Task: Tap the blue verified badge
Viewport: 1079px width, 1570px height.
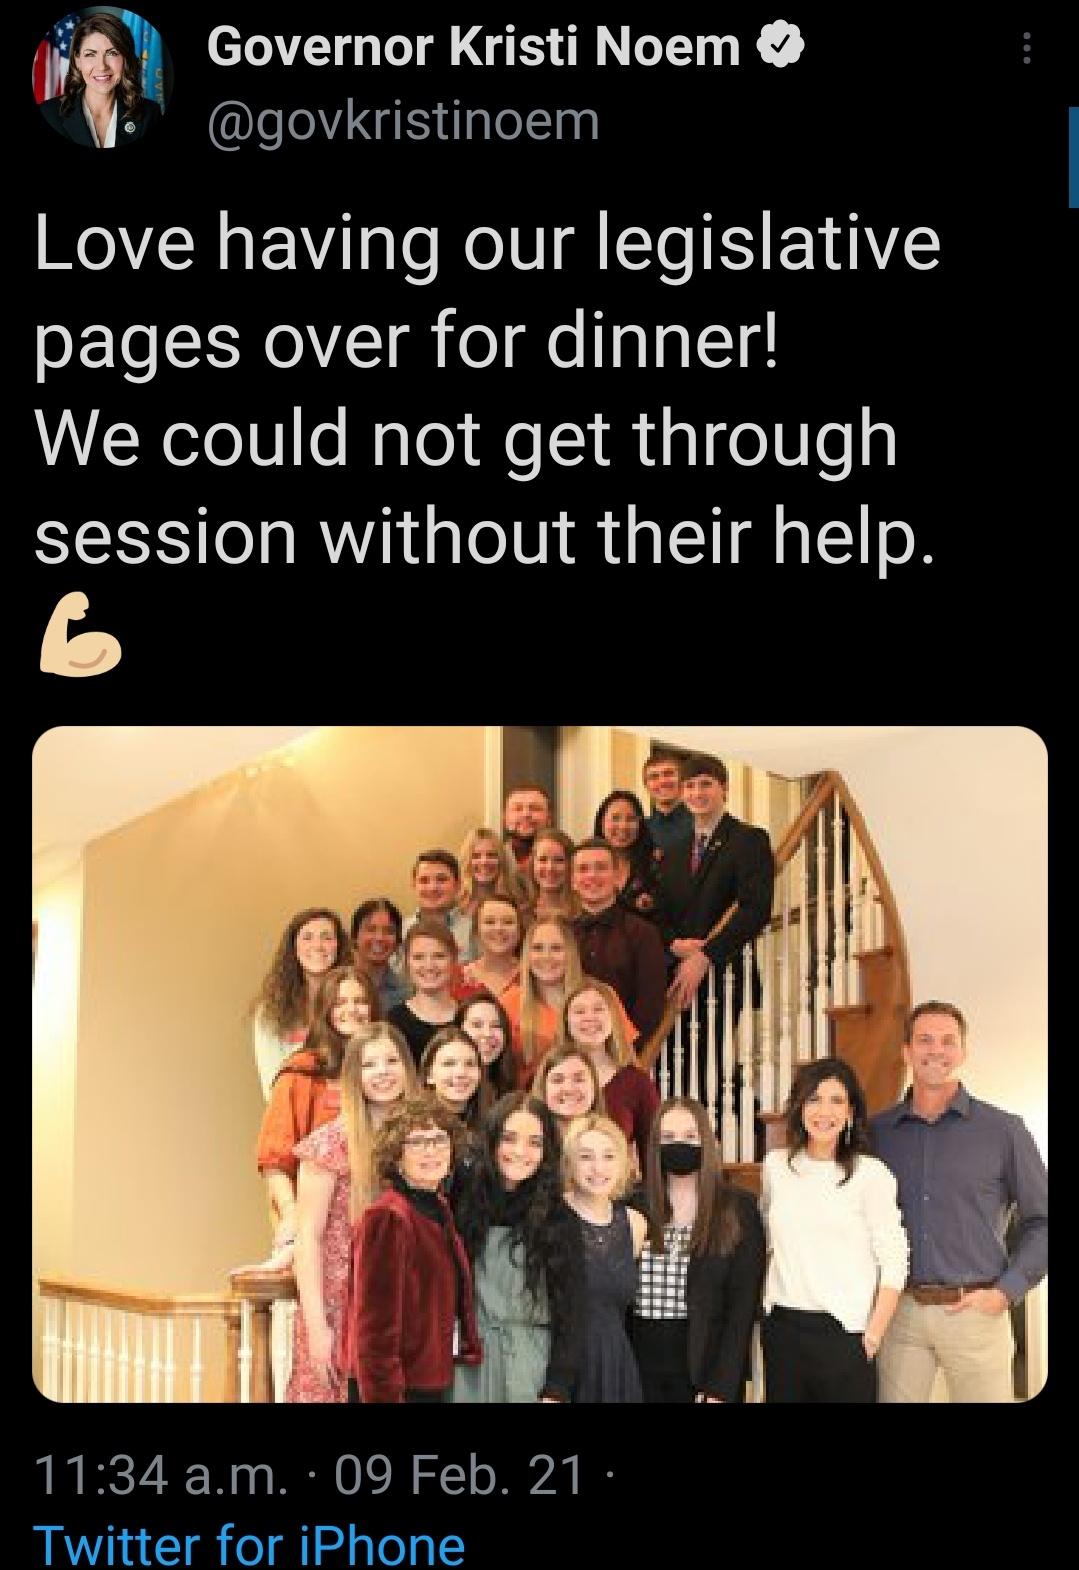Action: 782,45
